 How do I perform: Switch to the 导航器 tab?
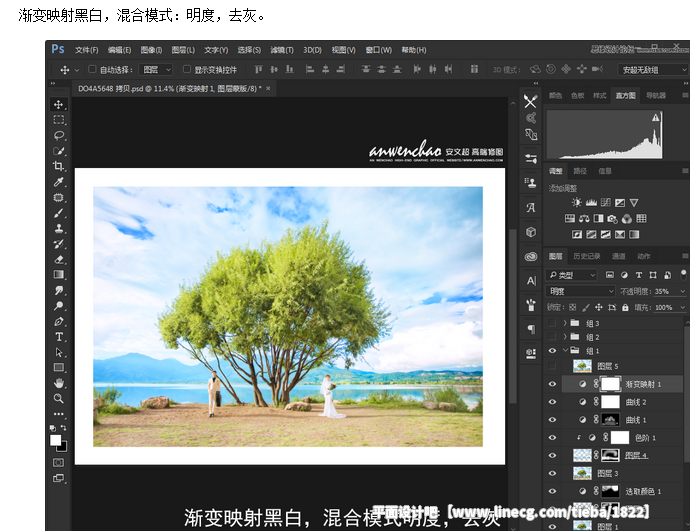656,95
